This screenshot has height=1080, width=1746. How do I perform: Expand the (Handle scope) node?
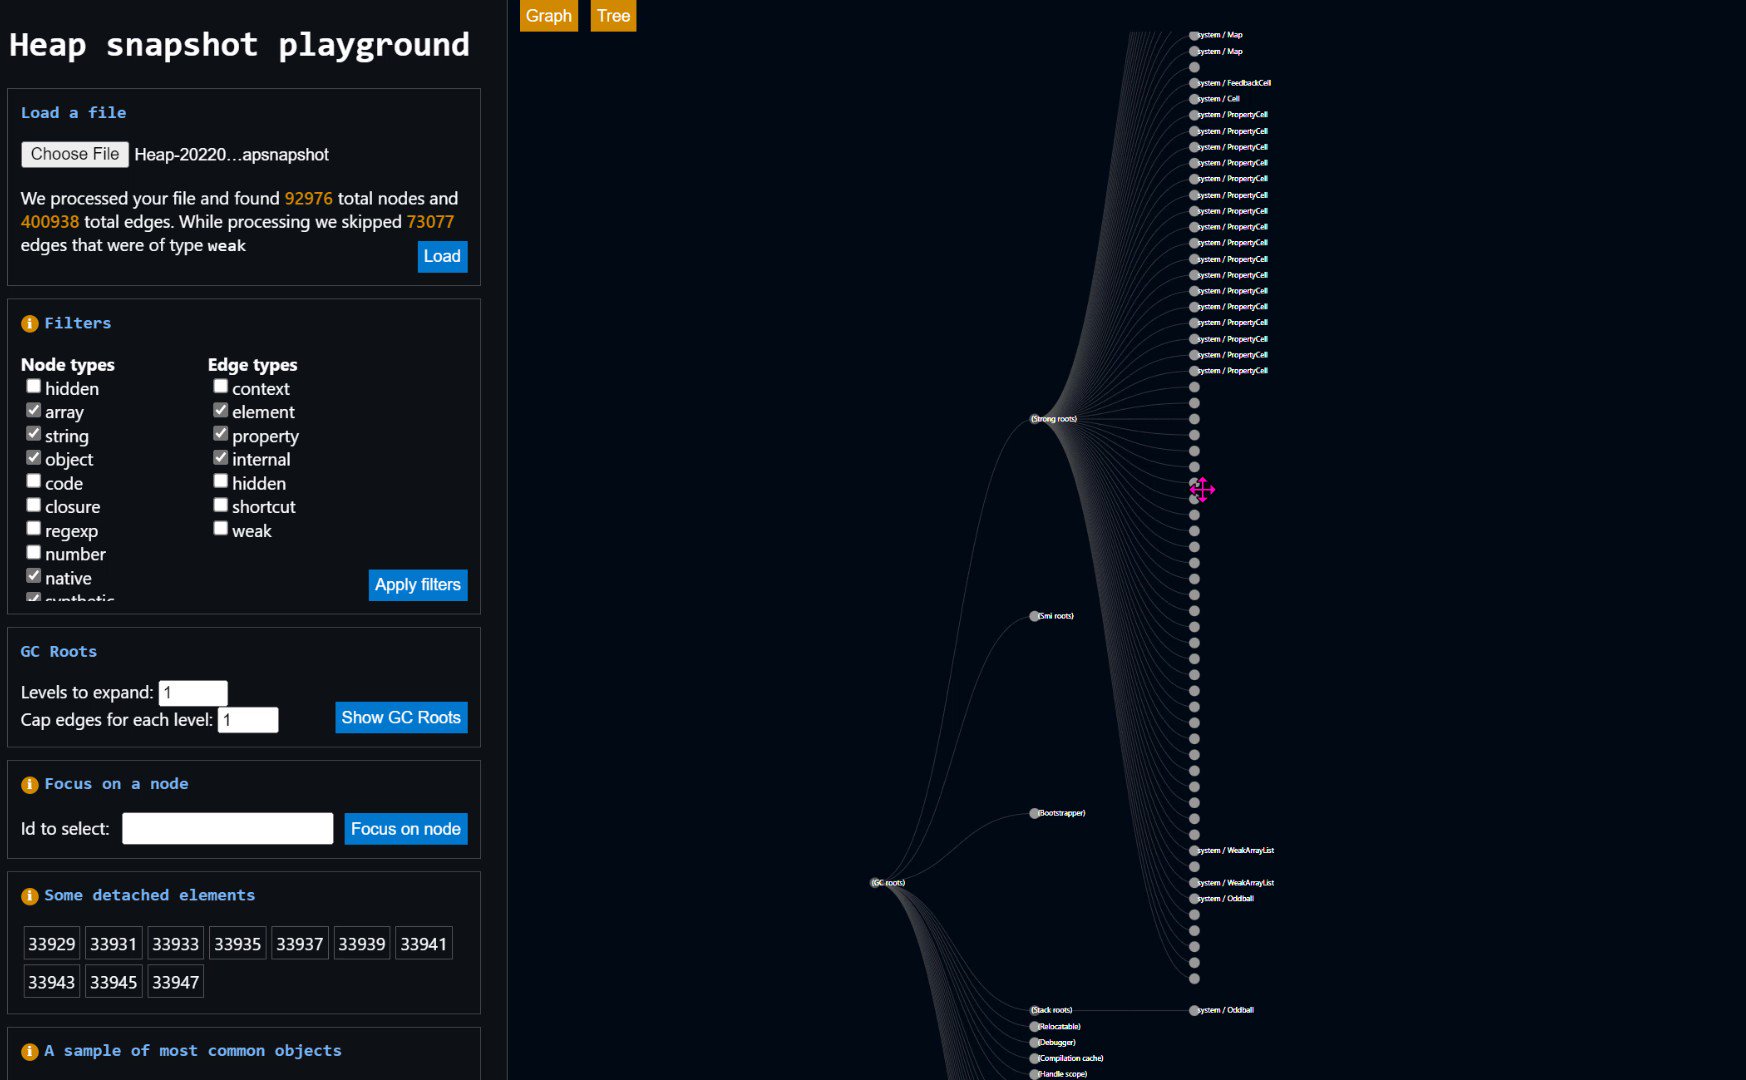click(x=1032, y=1073)
